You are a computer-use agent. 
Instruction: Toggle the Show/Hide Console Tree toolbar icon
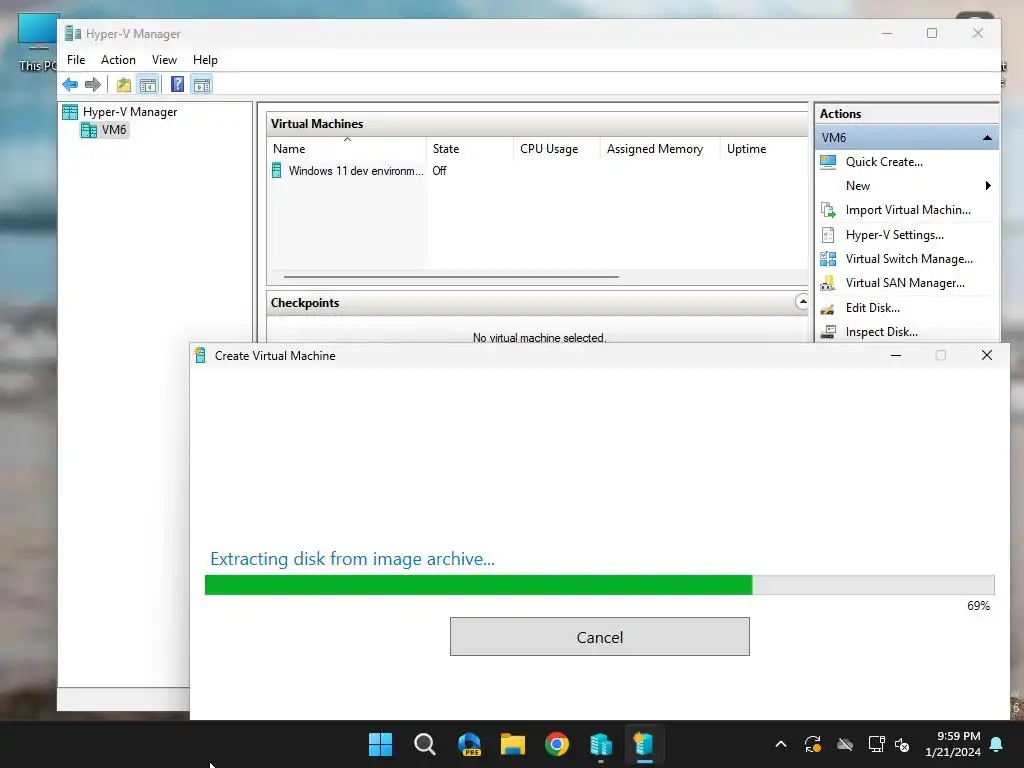(148, 84)
